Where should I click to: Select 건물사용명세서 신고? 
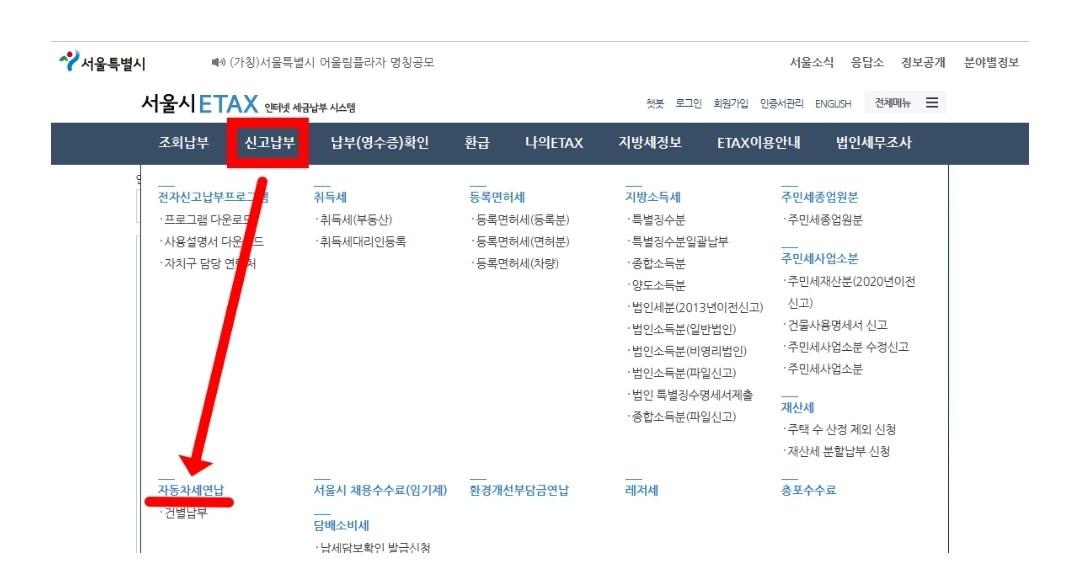tap(835, 325)
